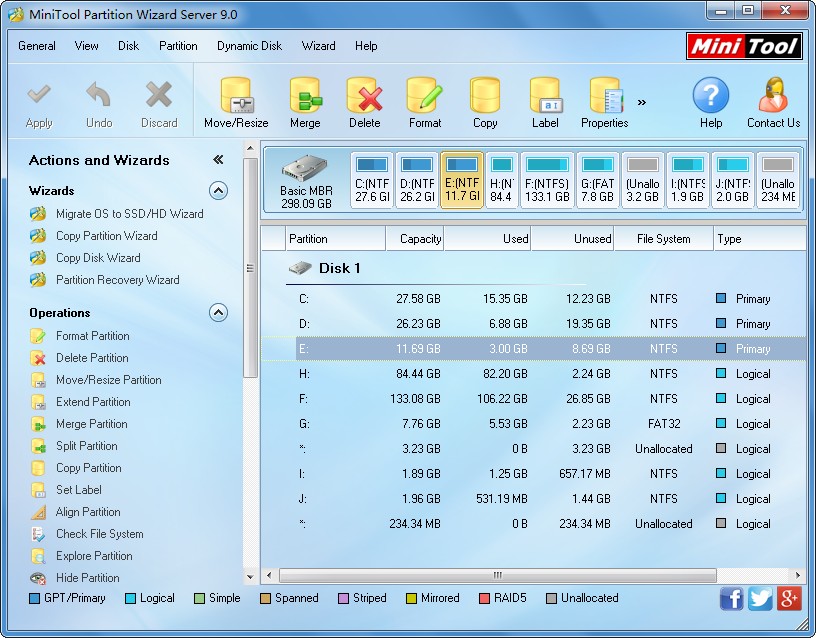The image size is (816, 638).
Task: Click the Basic MBR disk icon
Action: pos(305,167)
